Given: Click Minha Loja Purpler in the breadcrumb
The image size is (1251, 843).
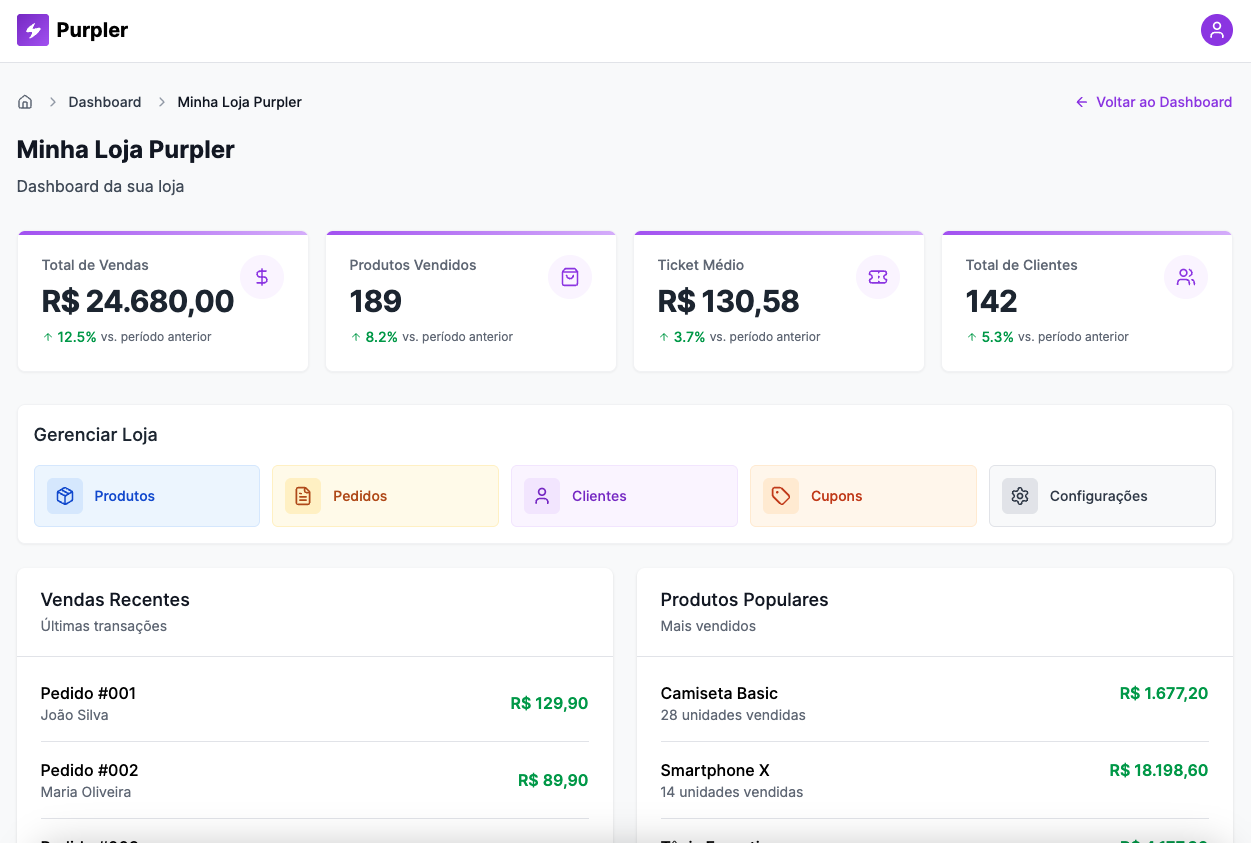Looking at the screenshot, I should pyautogui.click(x=239, y=101).
